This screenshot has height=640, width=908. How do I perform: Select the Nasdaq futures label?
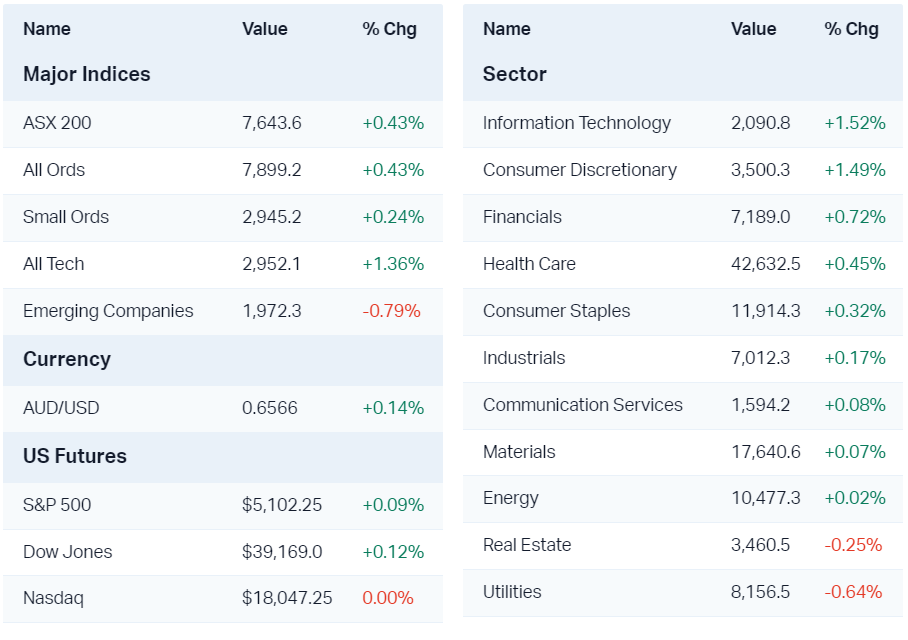click(x=53, y=599)
